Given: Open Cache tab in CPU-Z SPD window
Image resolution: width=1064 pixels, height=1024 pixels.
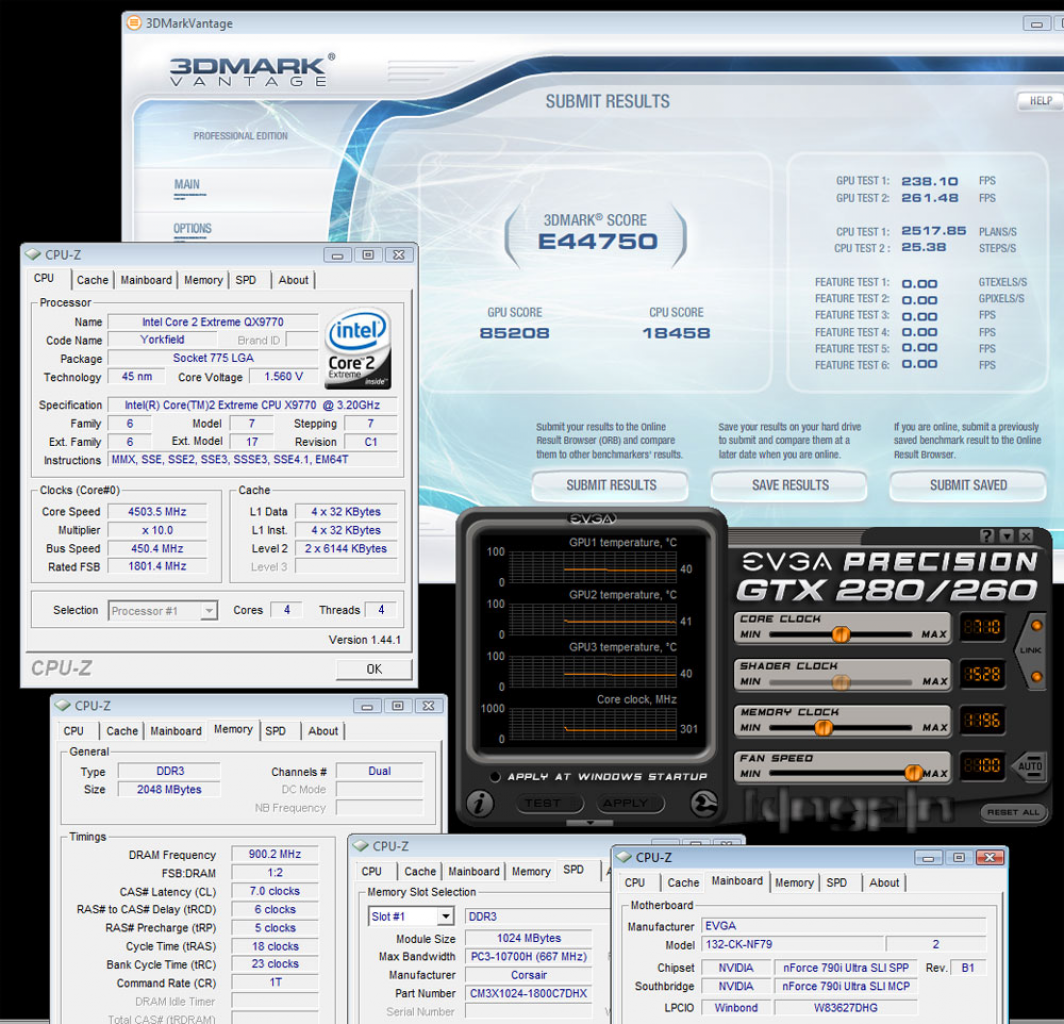Looking at the screenshot, I should (x=420, y=871).
